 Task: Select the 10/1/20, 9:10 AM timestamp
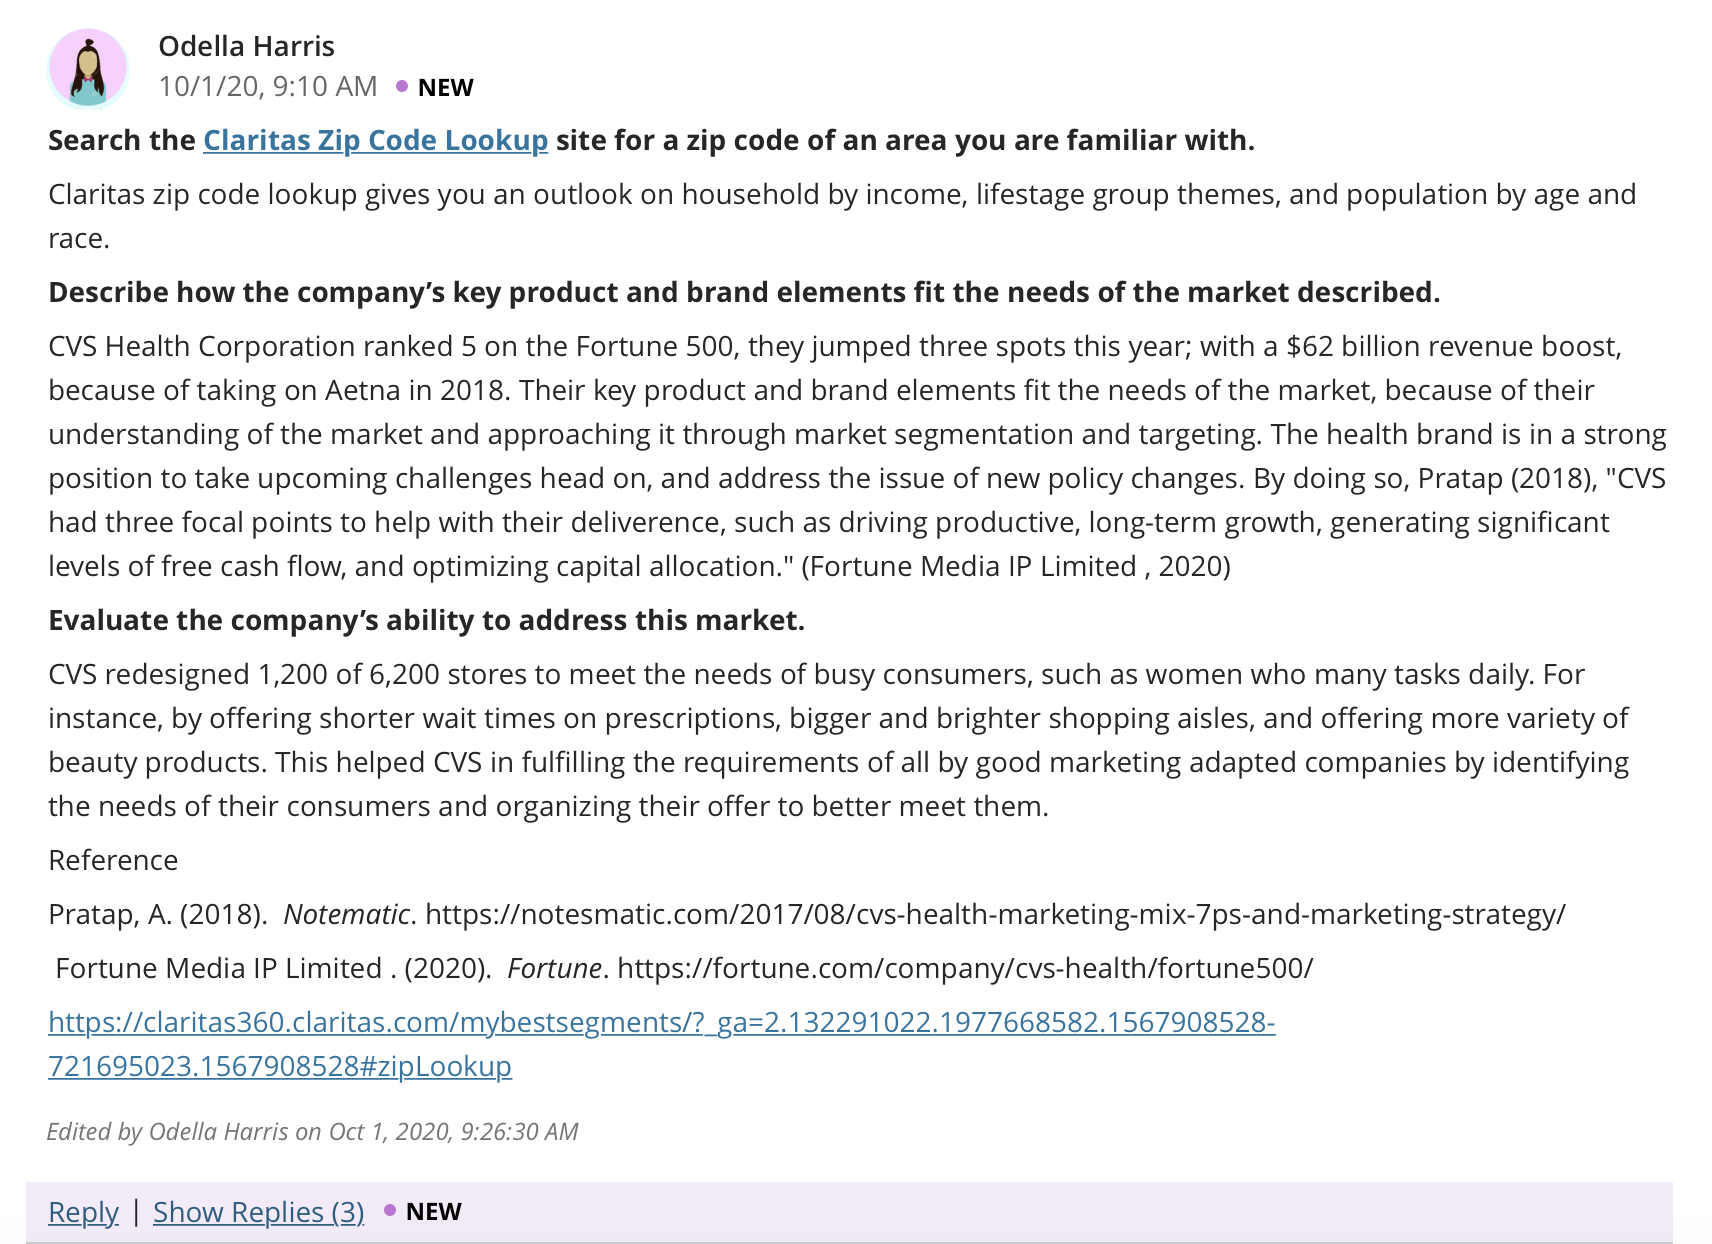(267, 87)
